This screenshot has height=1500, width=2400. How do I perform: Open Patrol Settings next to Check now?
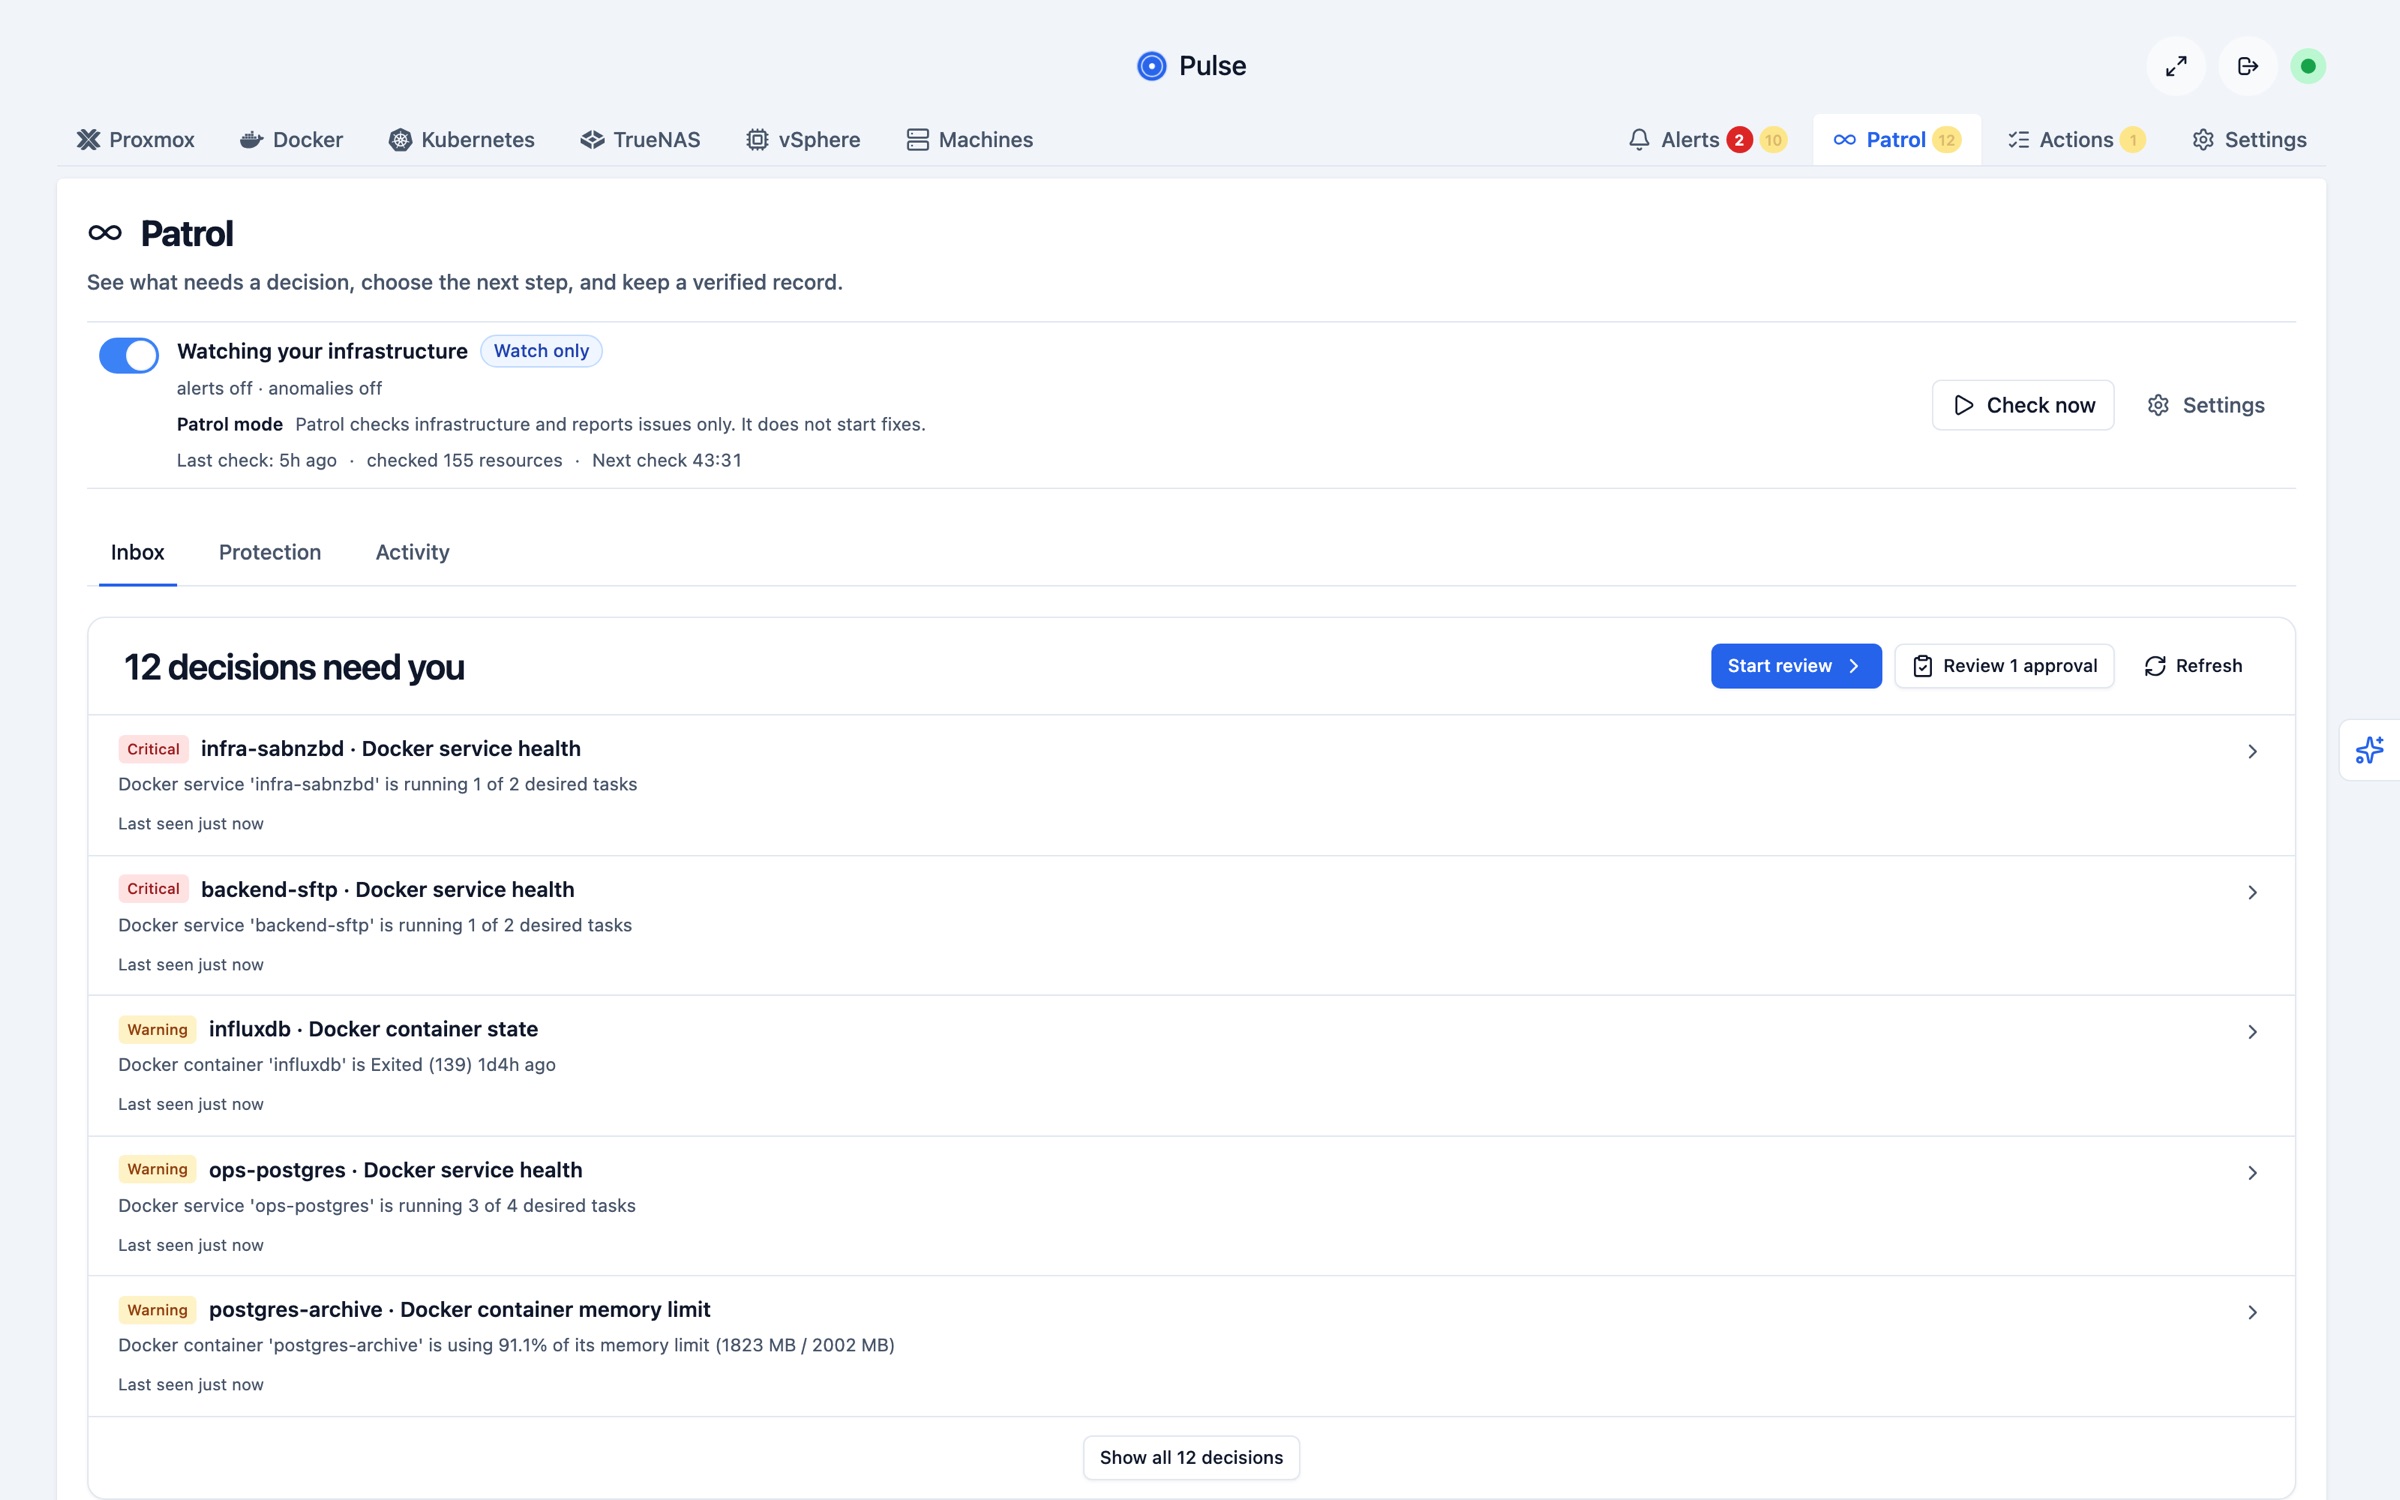coord(2206,405)
